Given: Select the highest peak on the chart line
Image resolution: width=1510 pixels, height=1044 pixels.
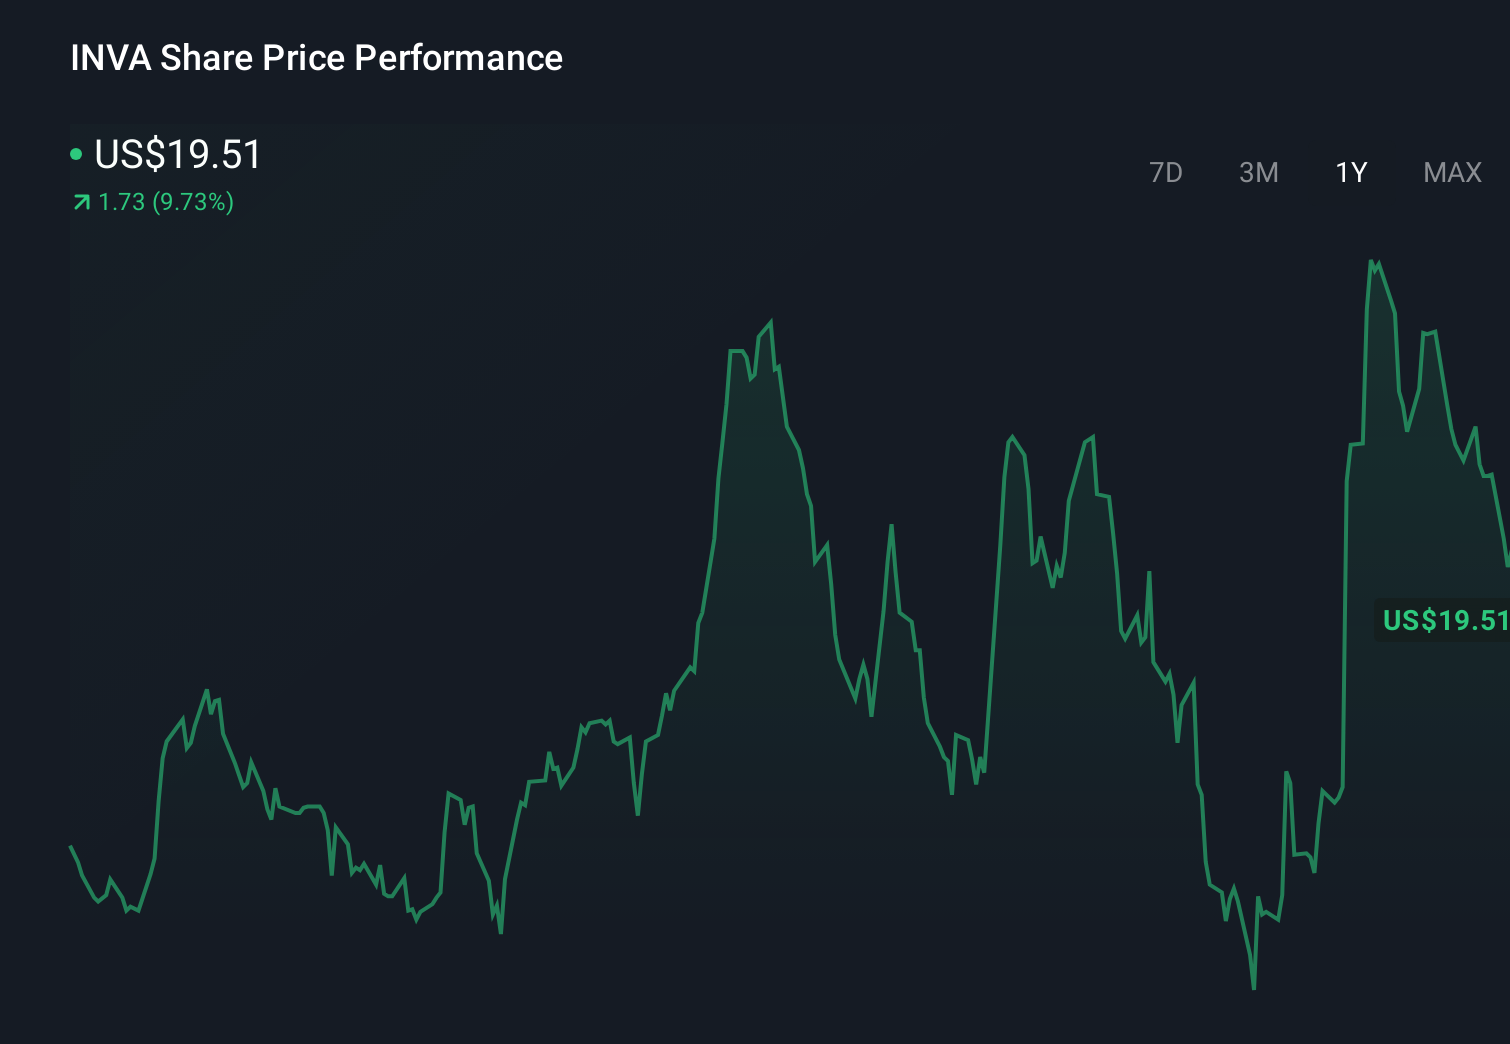Looking at the screenshot, I should click(x=1372, y=260).
